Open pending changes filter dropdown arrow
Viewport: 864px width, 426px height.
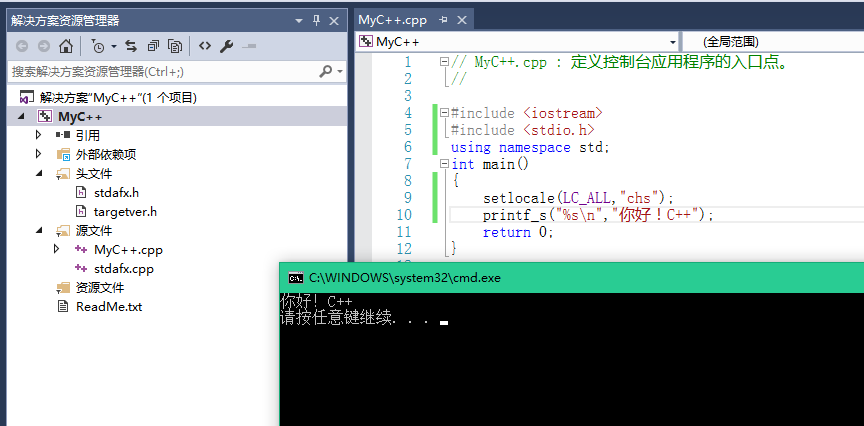(x=114, y=46)
